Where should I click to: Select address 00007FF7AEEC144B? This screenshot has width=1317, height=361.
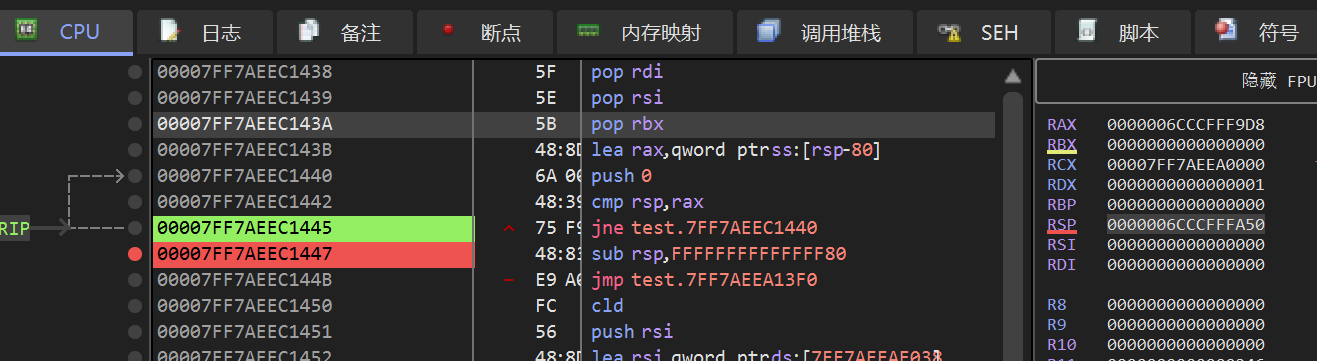click(244, 280)
